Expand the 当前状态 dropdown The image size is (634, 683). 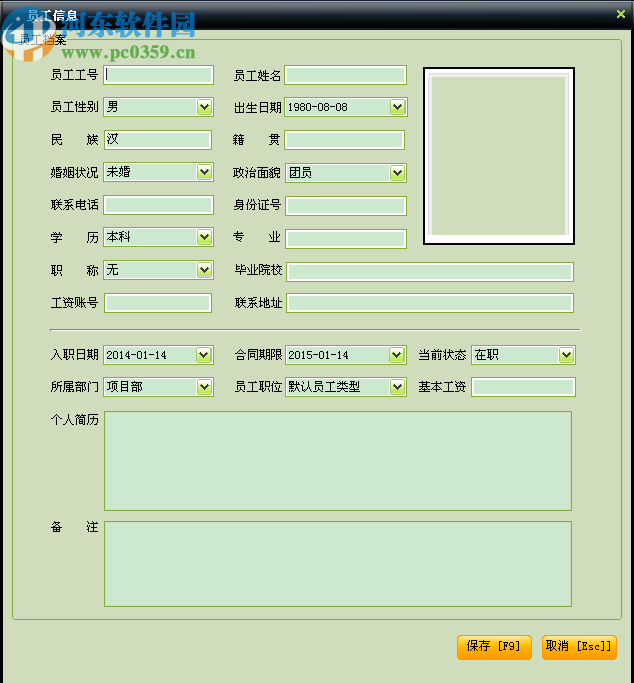566,355
